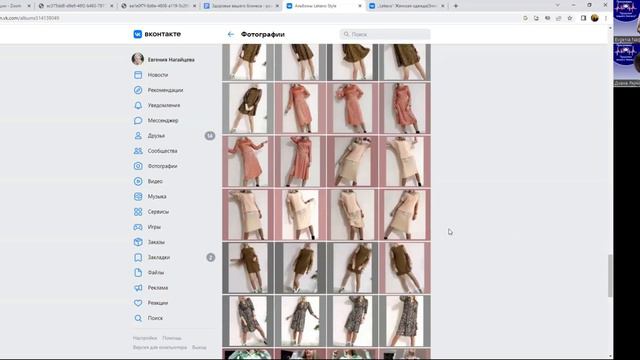Open the Игры gamepad icon
Screen dimensions: 640x360
pyautogui.click(x=138, y=227)
